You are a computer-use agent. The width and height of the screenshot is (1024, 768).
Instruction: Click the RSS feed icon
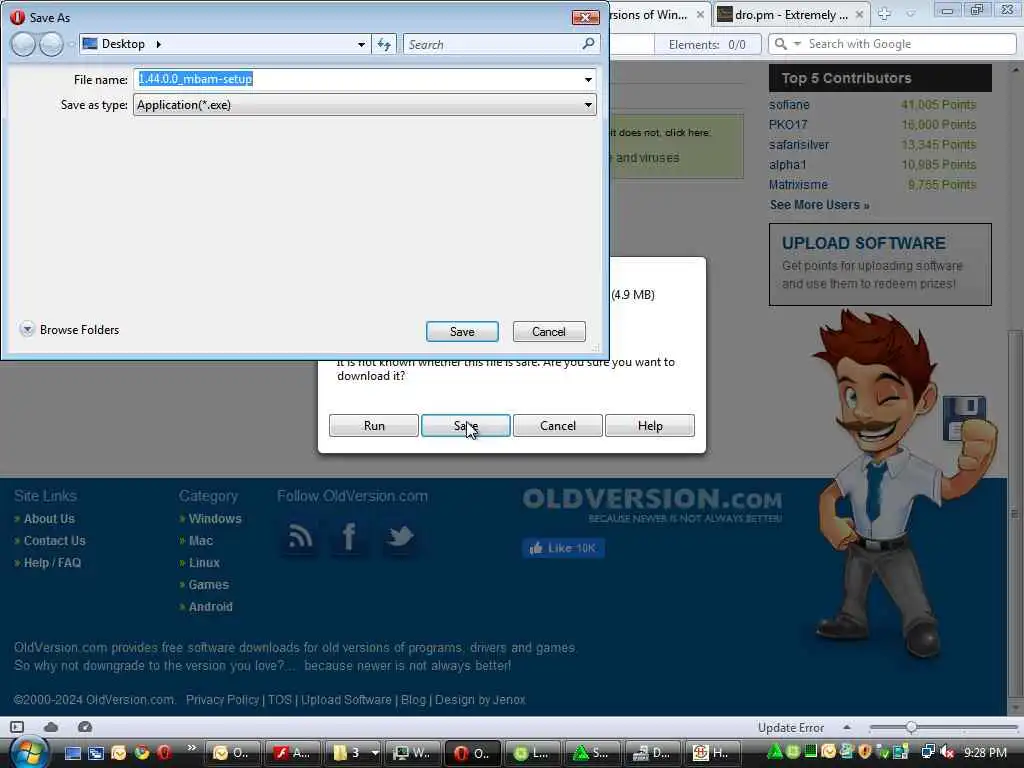click(300, 537)
